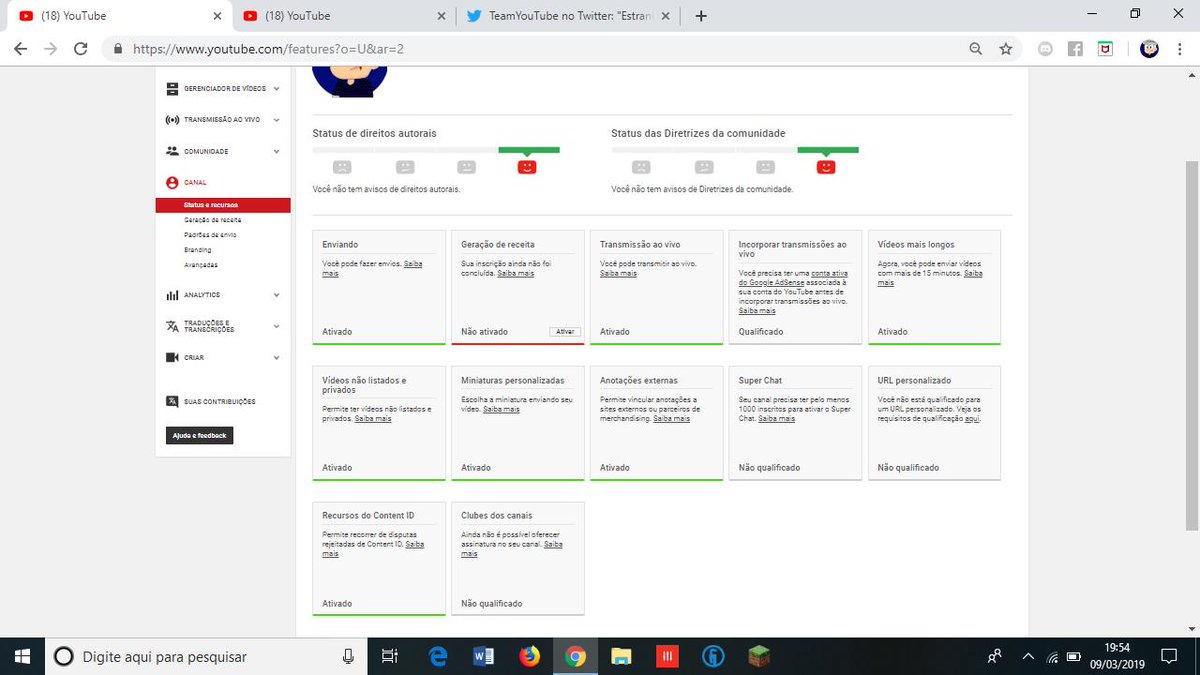
Task: Click Saiba mais in the Super Chat card
Action: pos(776,419)
